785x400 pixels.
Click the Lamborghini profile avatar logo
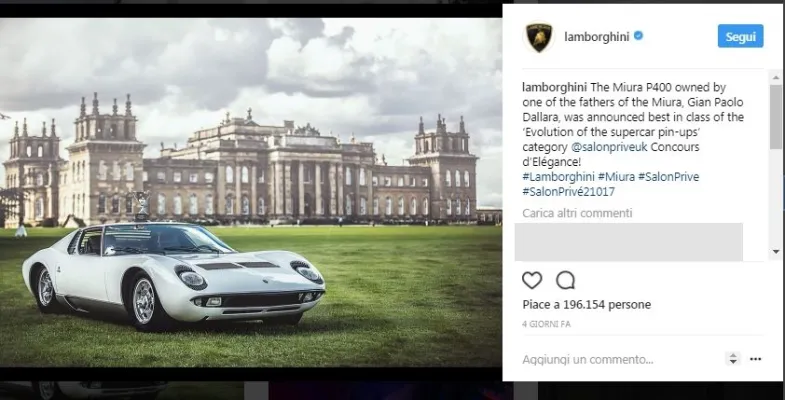(x=539, y=37)
